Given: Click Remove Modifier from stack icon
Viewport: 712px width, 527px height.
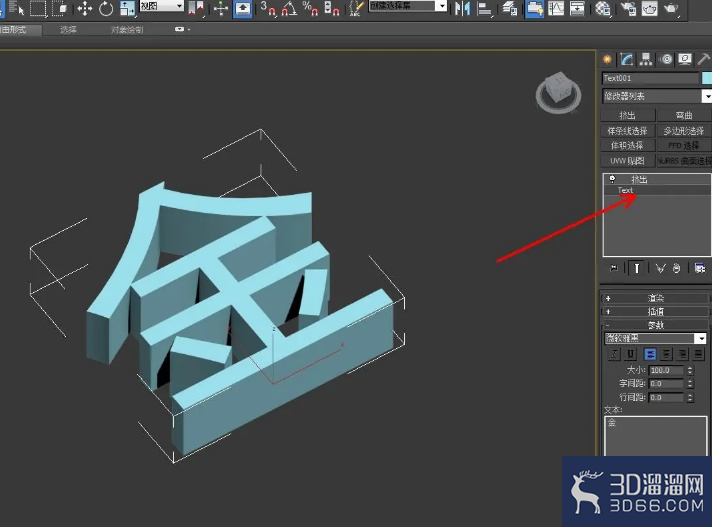Looking at the screenshot, I should [677, 268].
